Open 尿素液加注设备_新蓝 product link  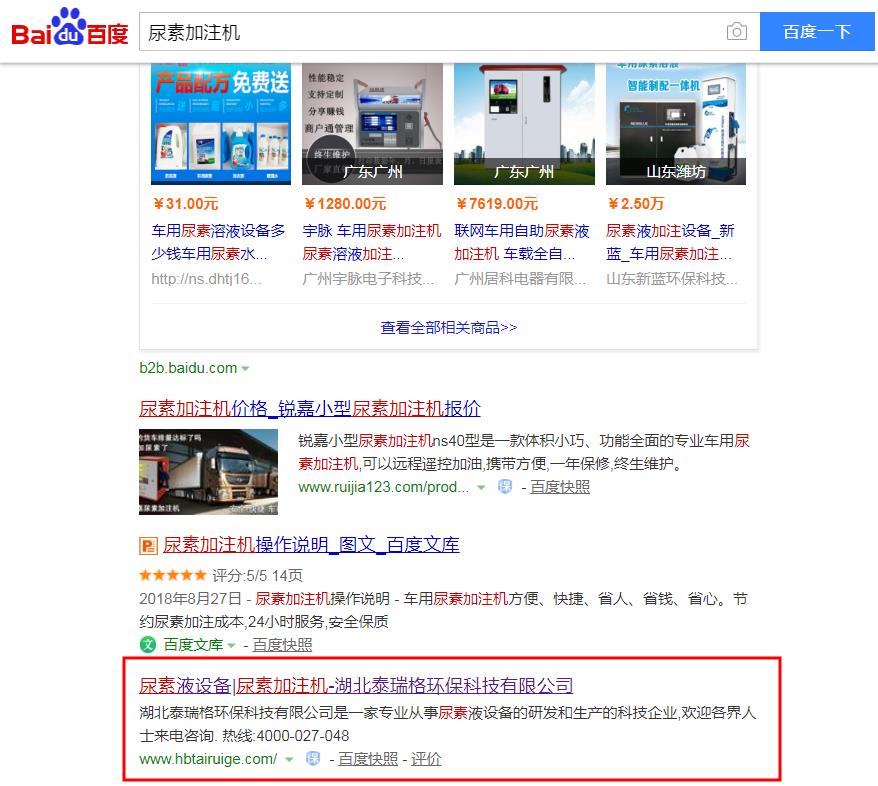pos(670,242)
